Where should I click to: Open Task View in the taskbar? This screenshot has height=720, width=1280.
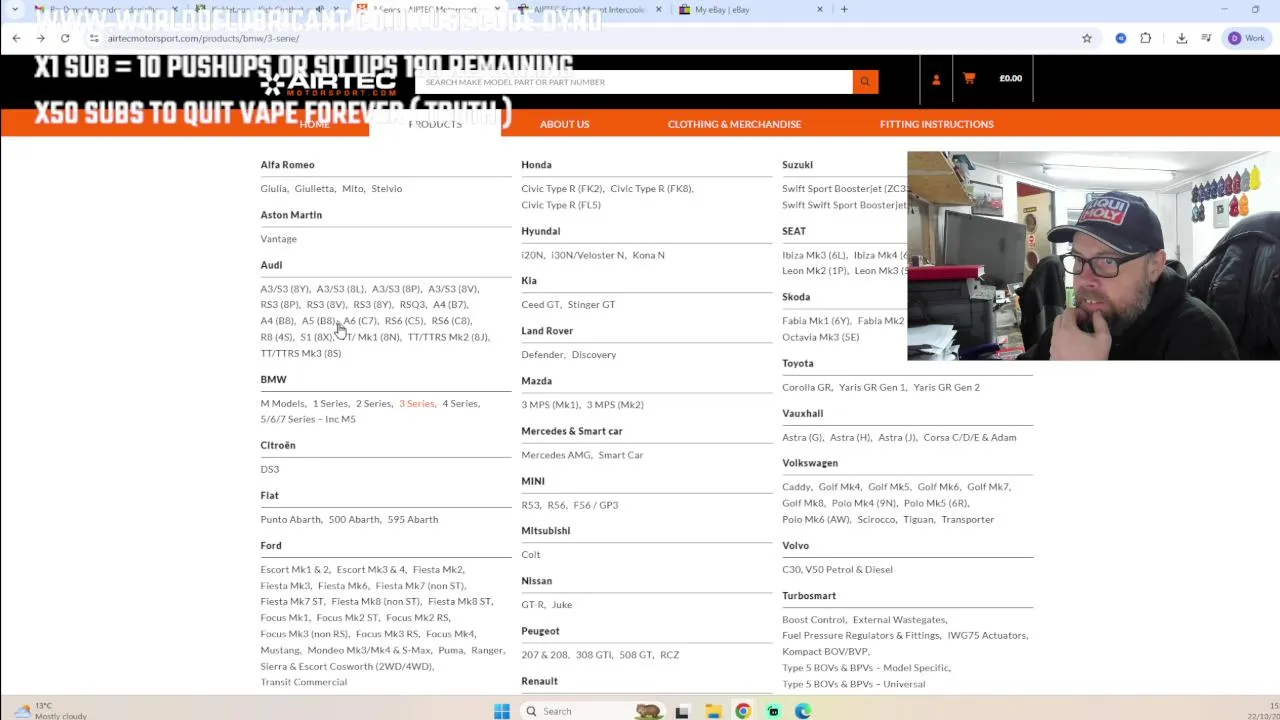point(682,711)
